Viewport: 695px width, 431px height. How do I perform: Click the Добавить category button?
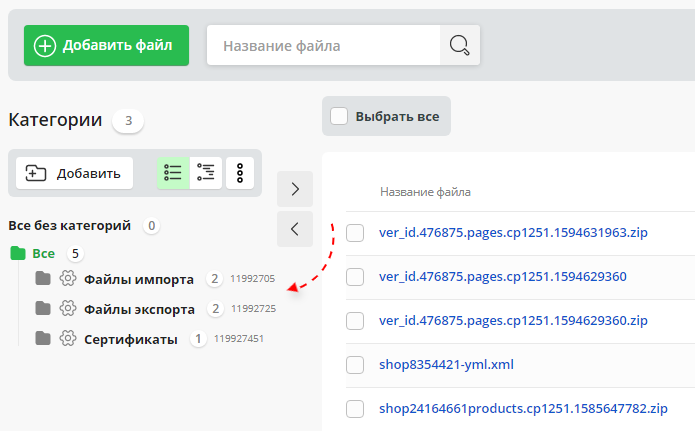(x=75, y=172)
